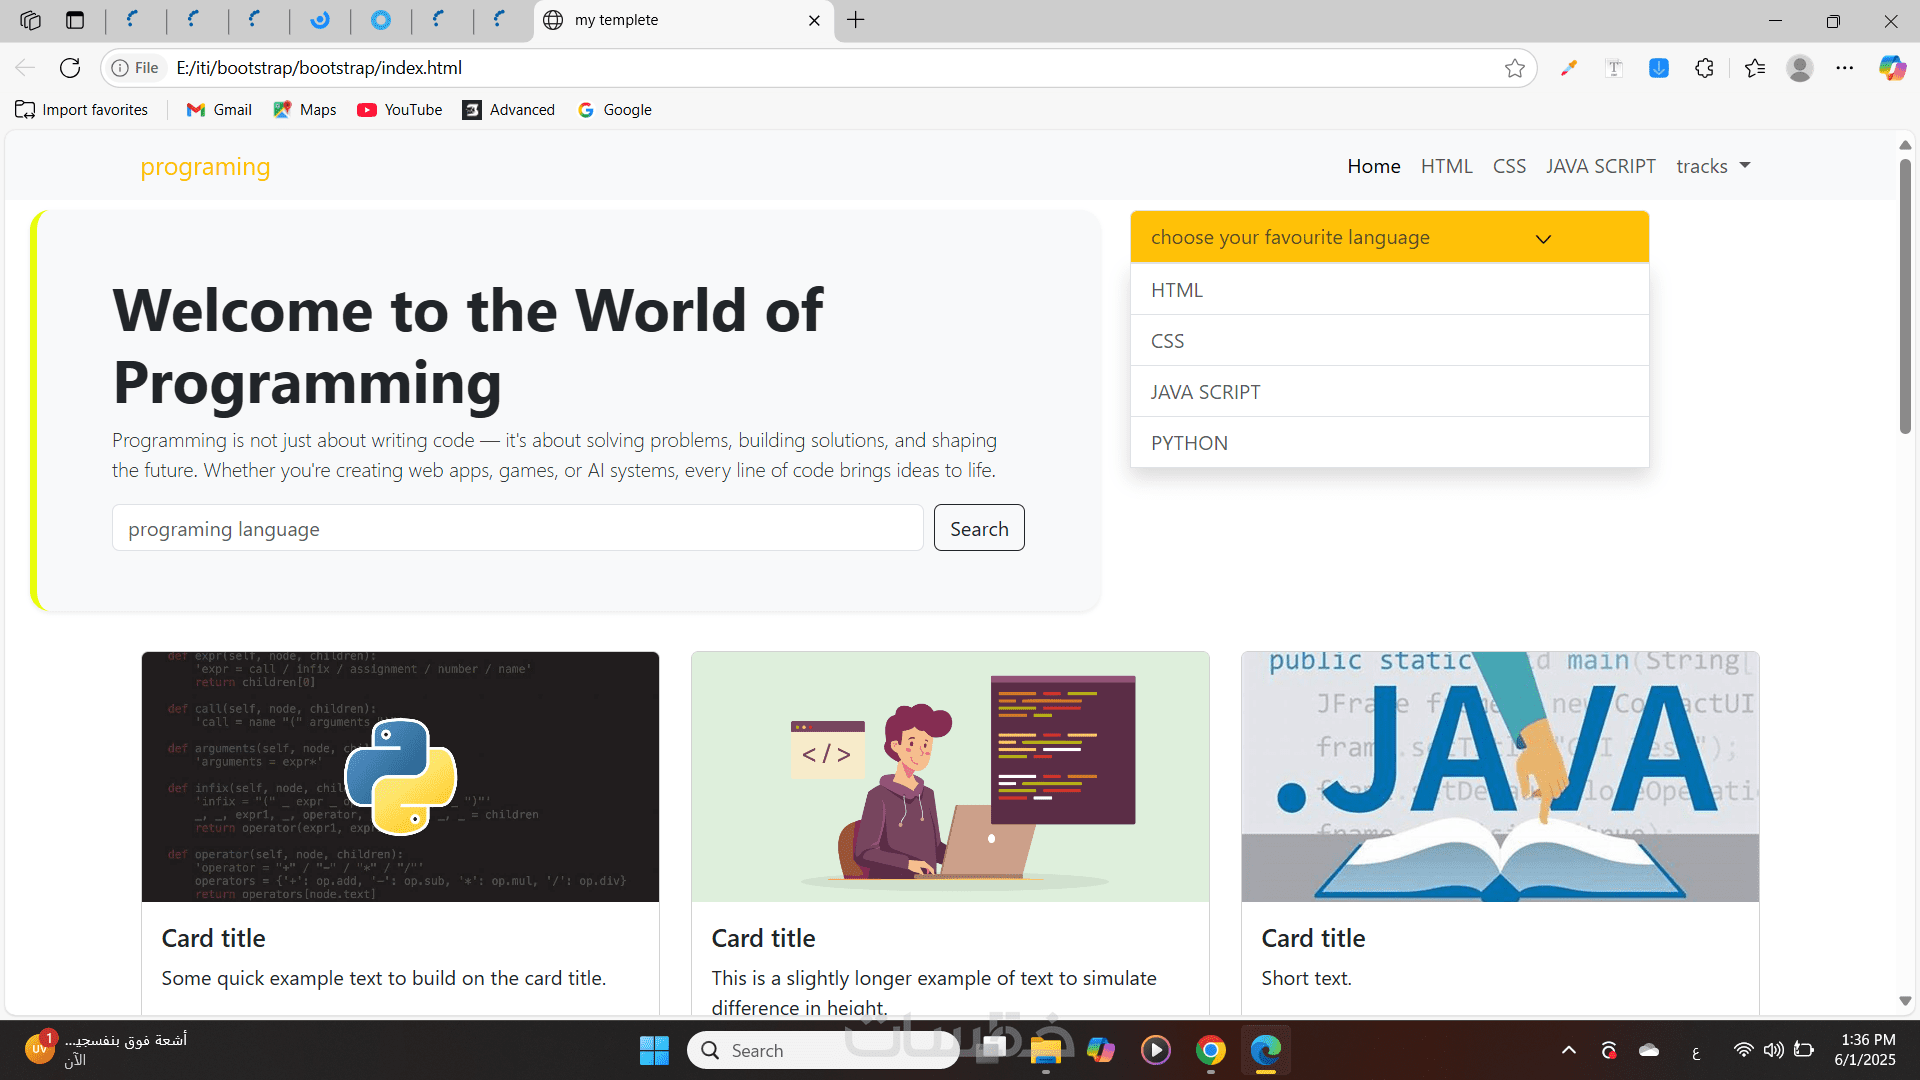Expand the tracks dropdown in navbar

tap(1713, 166)
